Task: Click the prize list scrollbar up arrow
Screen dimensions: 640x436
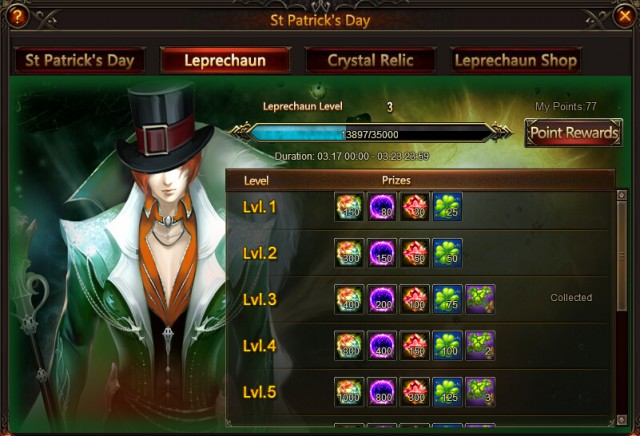Action: 622,195
